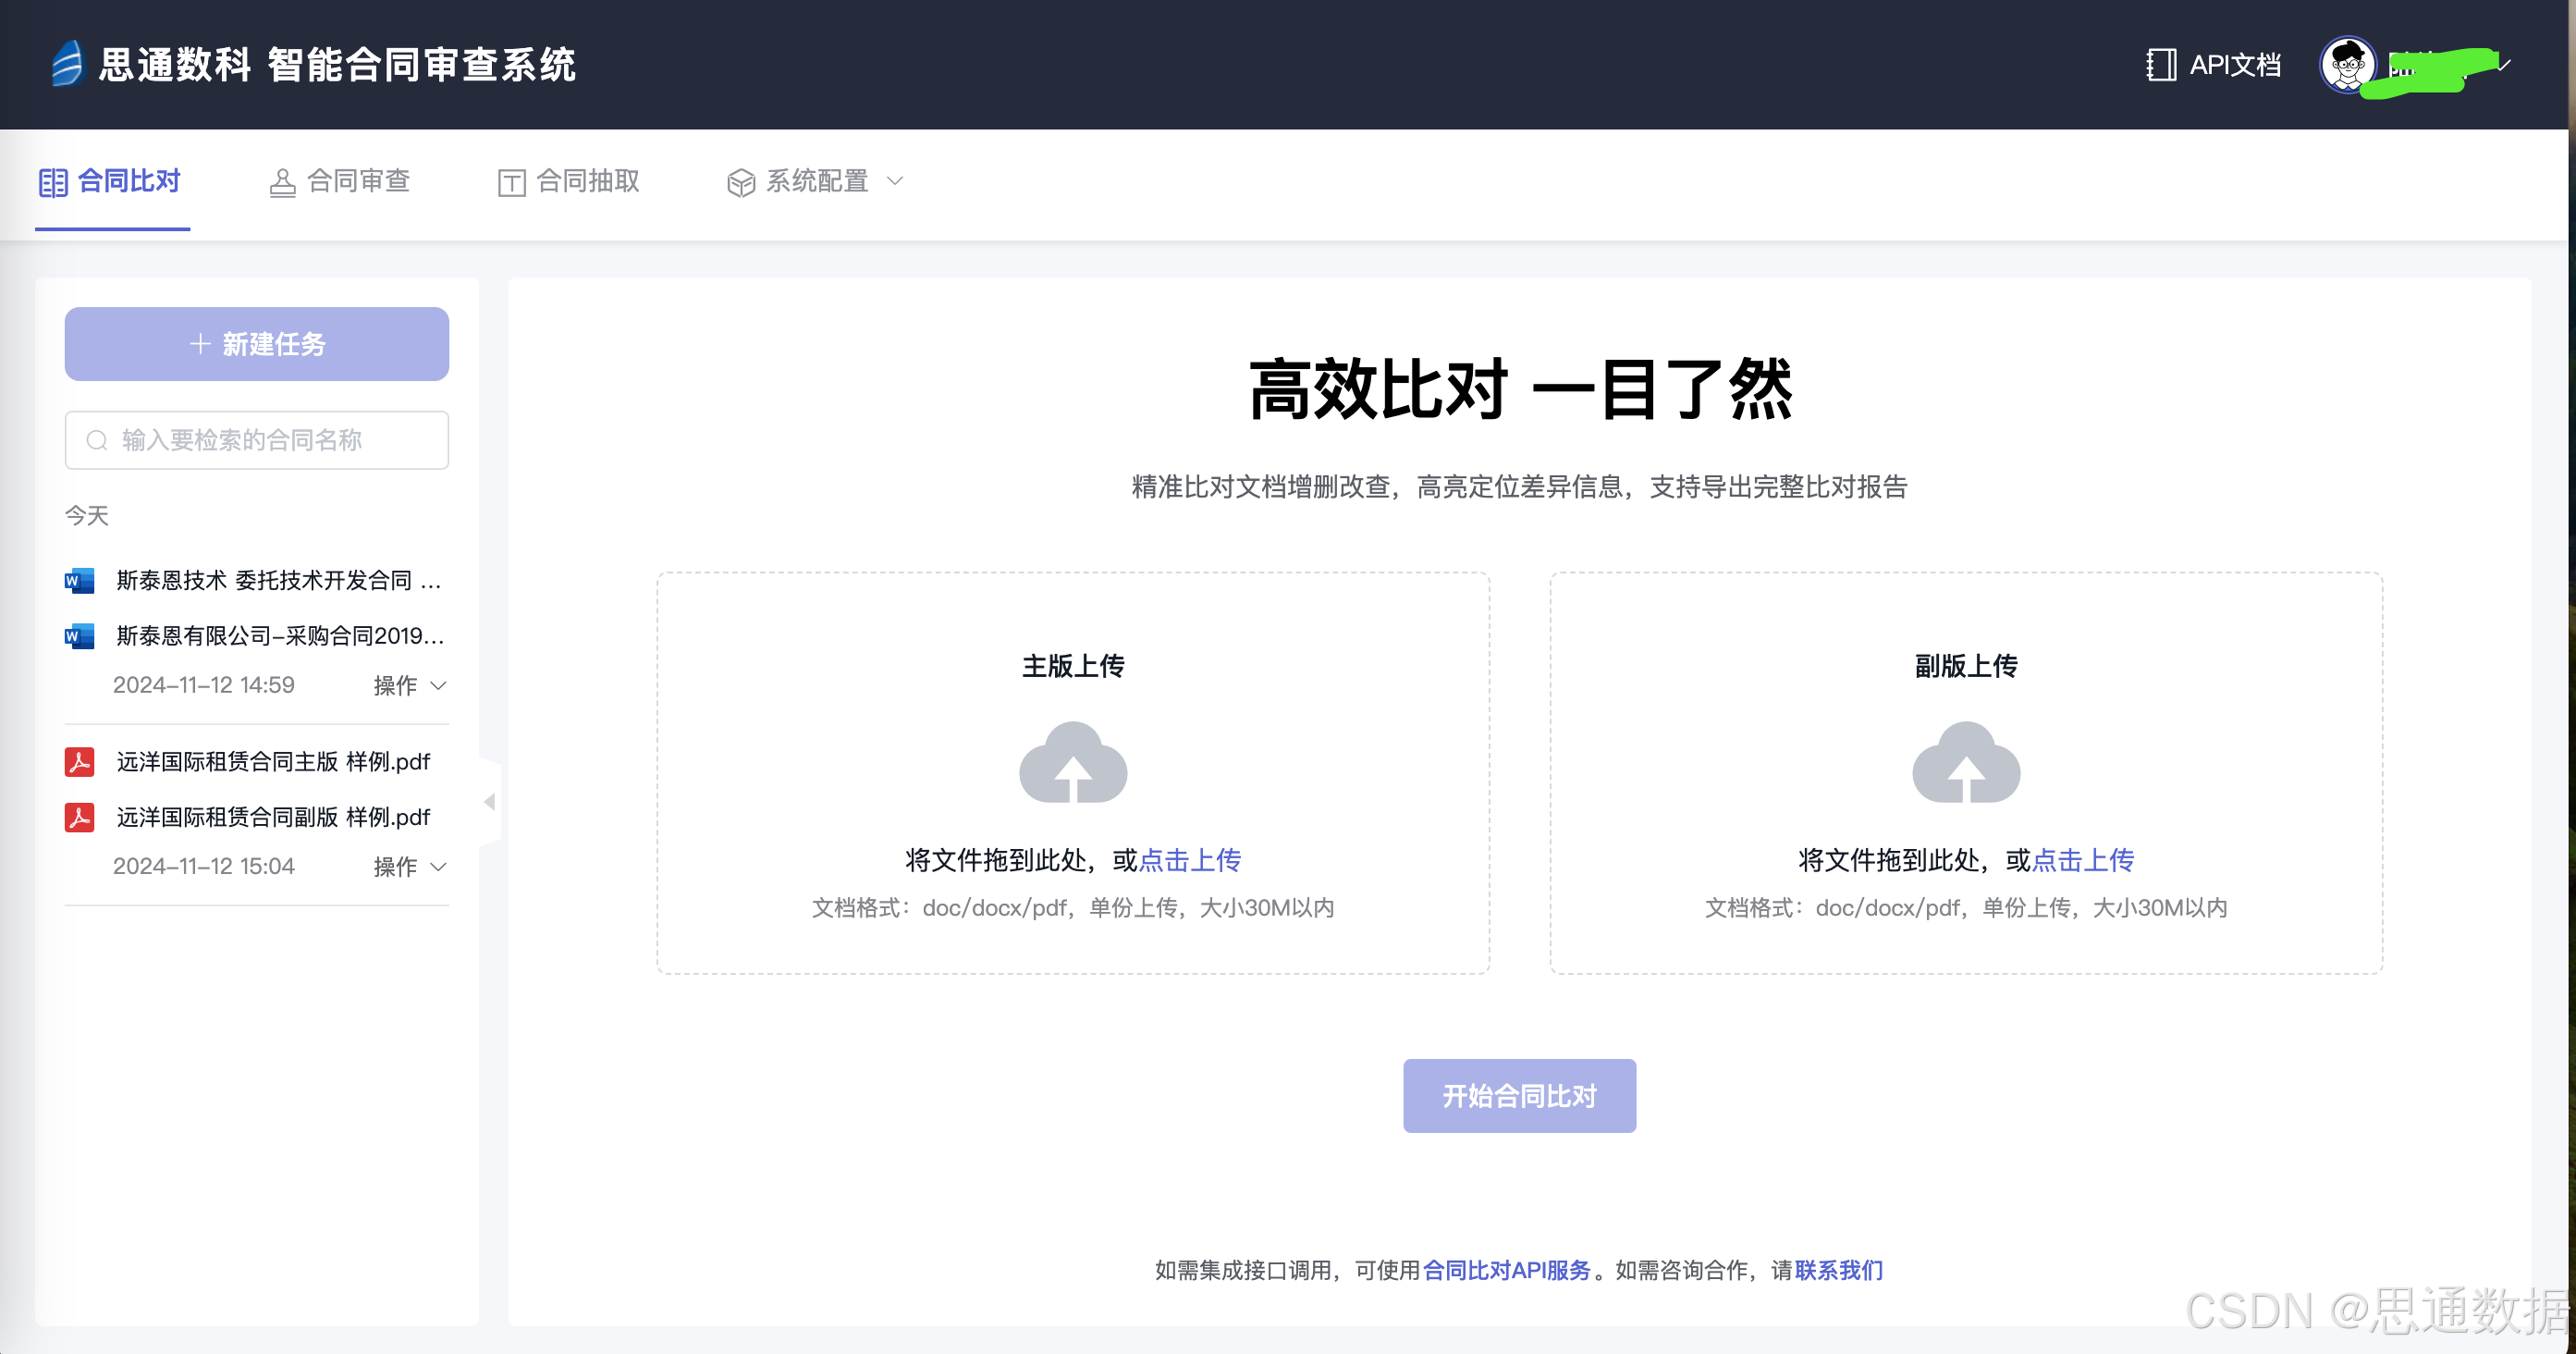Screen dimensions: 2576x1354
Task: Open the 系统配置 dropdown menu
Action: coord(816,181)
